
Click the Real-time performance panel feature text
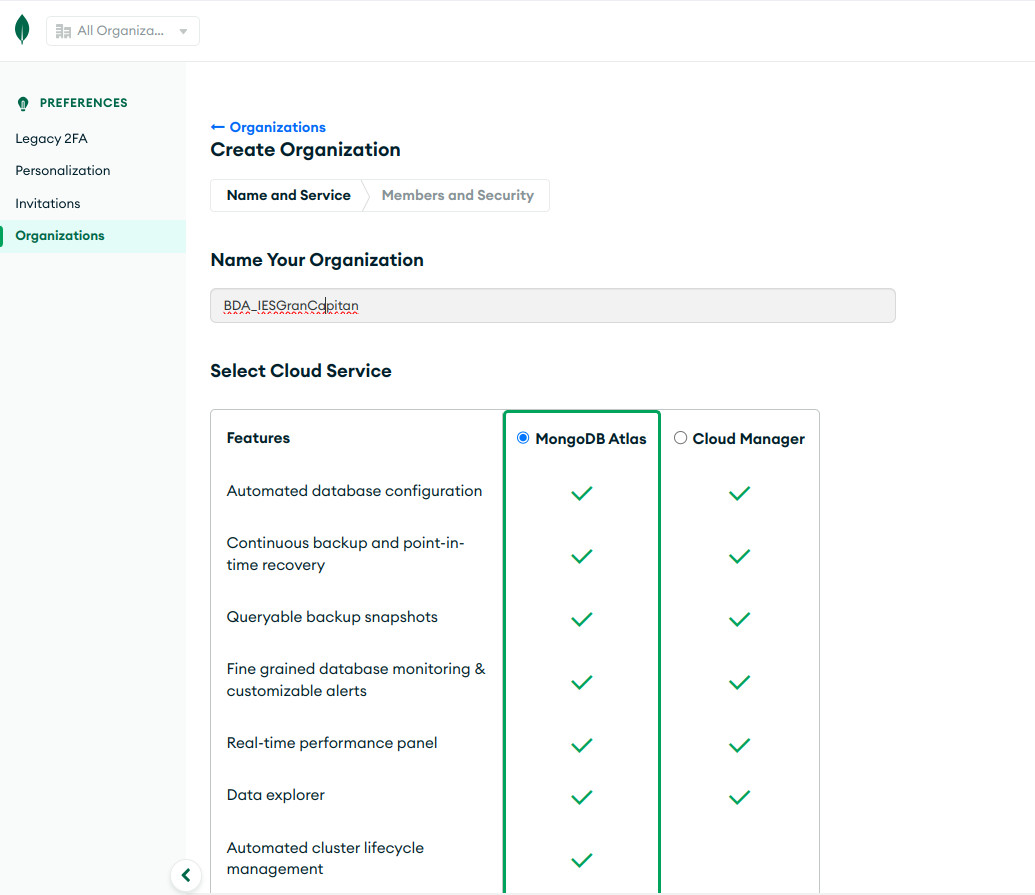click(x=332, y=743)
